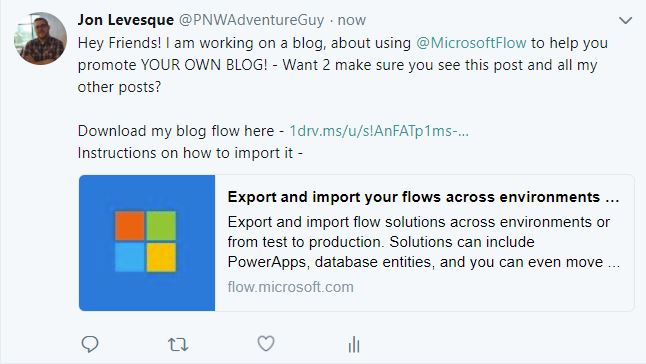The width and height of the screenshot is (646, 364).
Task: Like the tweet with the heart icon
Action: click(266, 343)
